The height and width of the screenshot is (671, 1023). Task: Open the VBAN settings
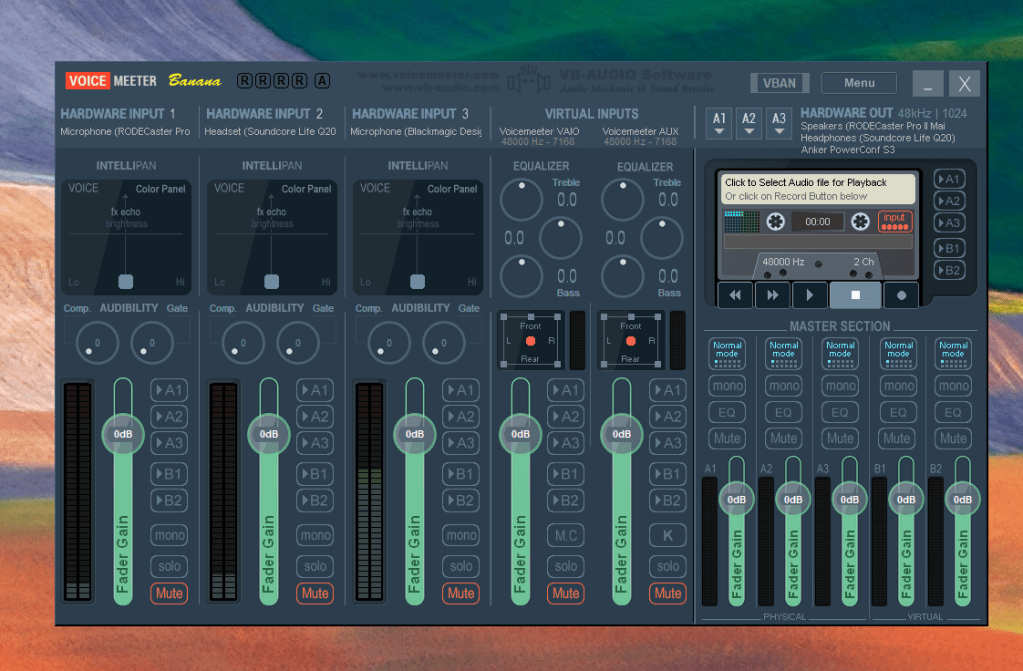(780, 83)
